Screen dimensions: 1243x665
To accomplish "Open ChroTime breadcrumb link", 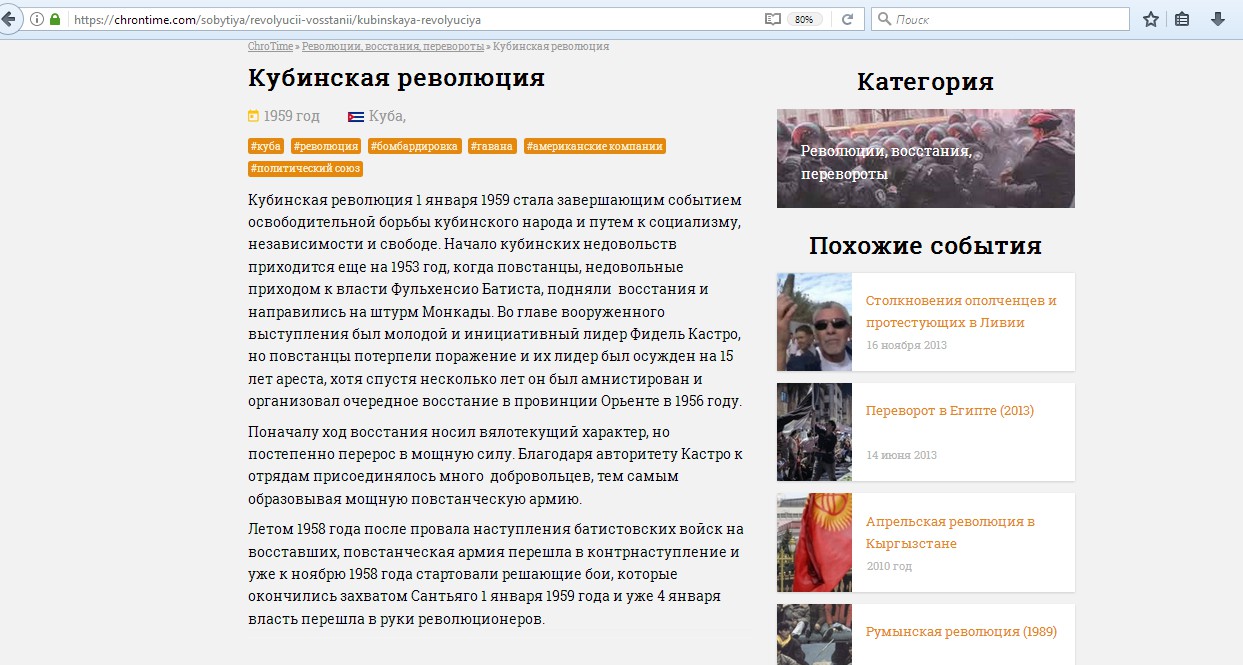I will pos(270,46).
